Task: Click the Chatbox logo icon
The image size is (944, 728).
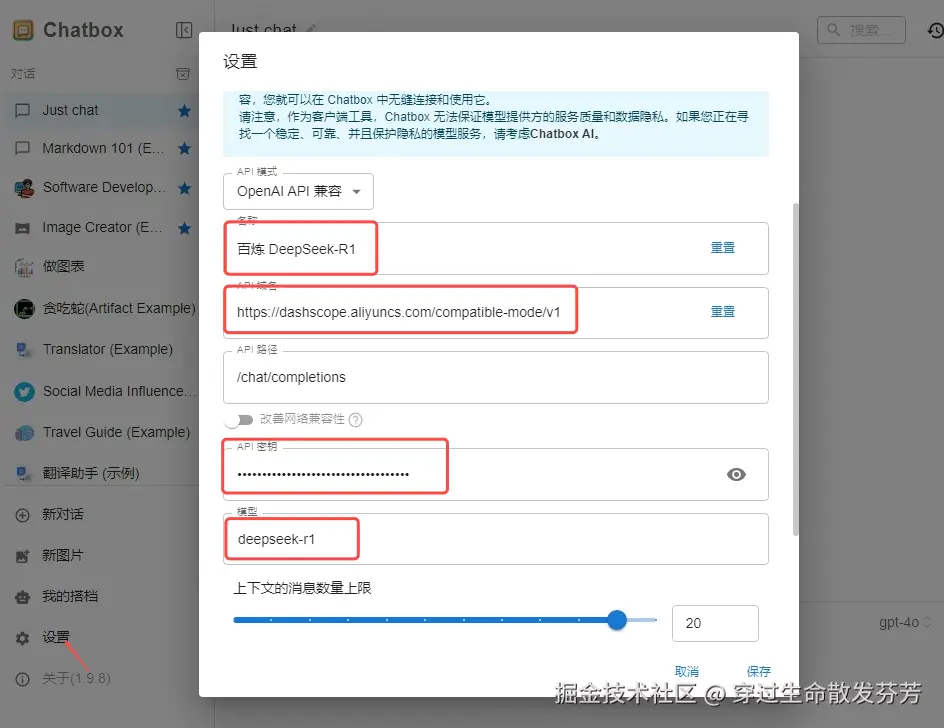Action: tap(23, 30)
